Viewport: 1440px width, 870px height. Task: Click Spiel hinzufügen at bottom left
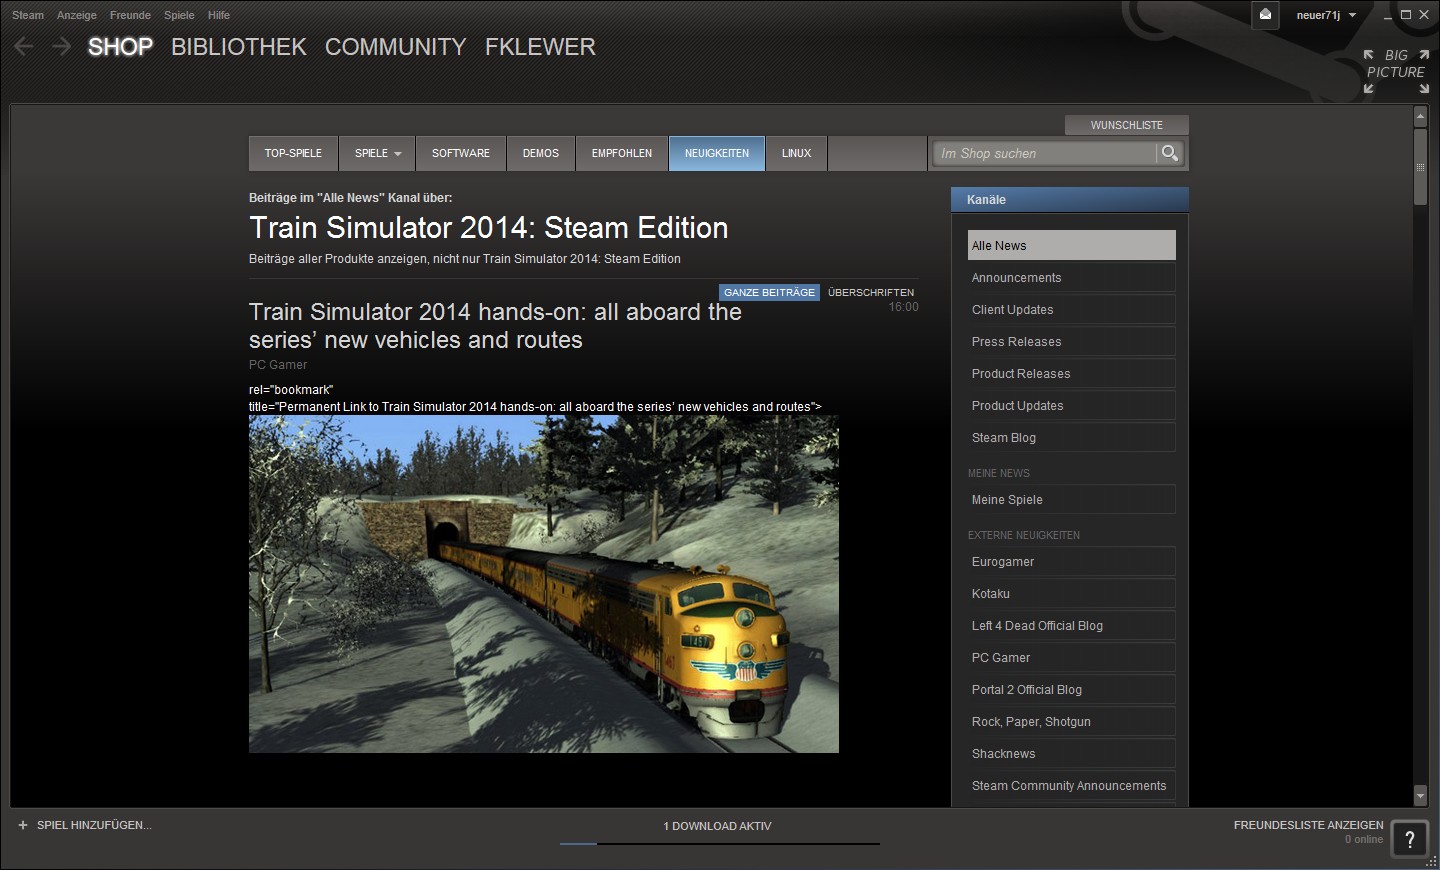(x=94, y=825)
